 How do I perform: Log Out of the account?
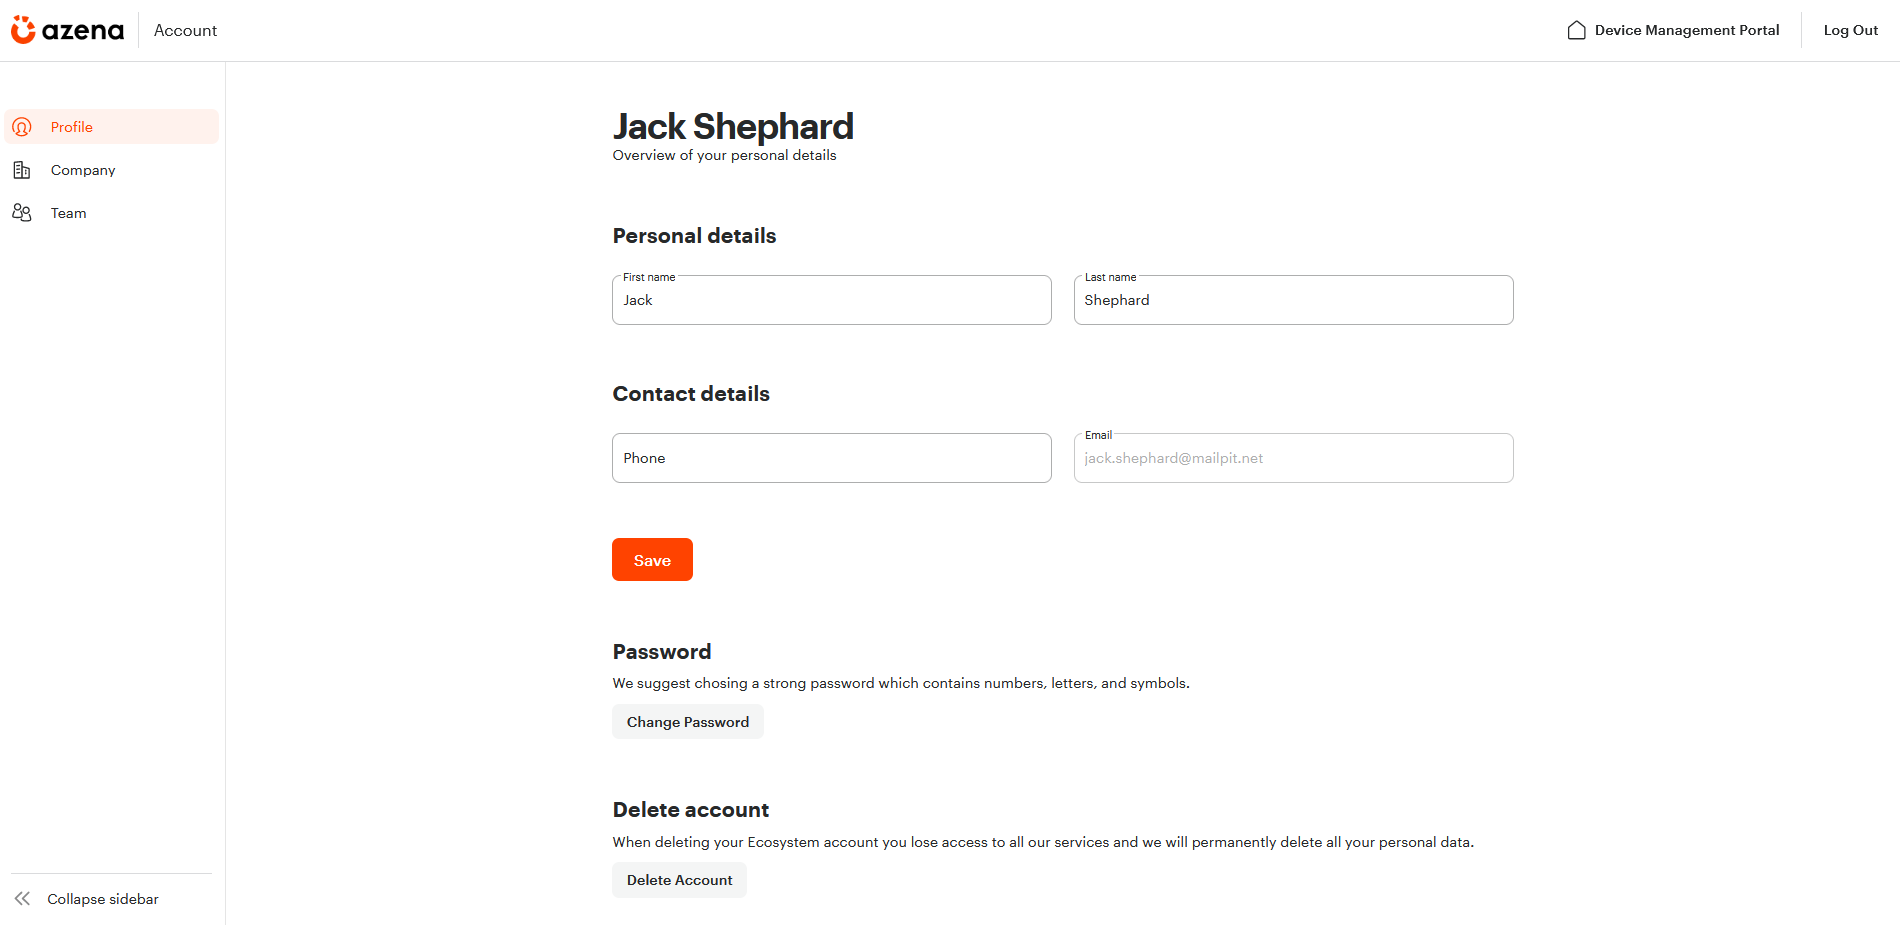click(x=1851, y=30)
